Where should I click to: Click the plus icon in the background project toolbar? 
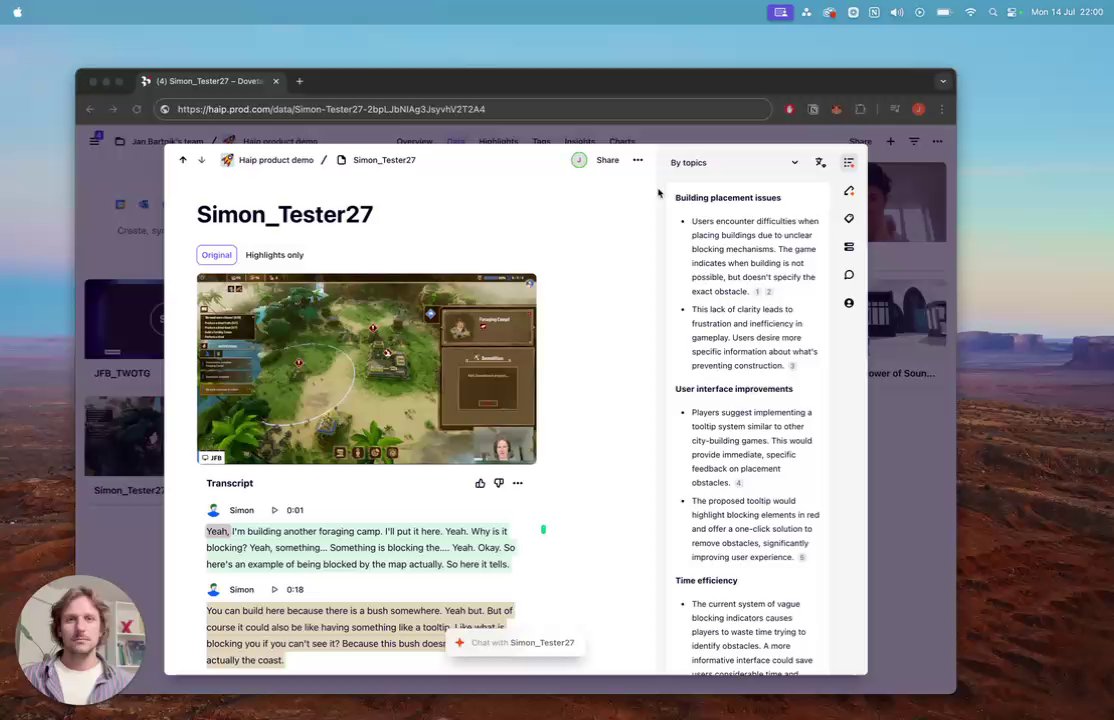[x=890, y=141]
